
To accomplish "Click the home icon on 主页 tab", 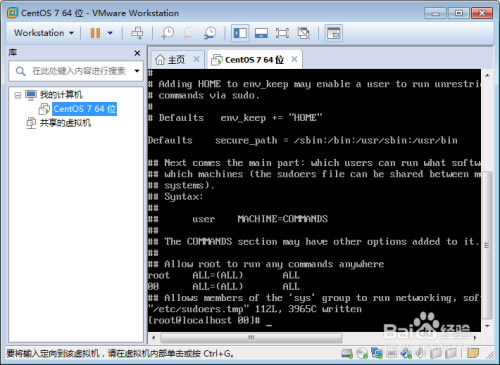I will click(x=160, y=60).
